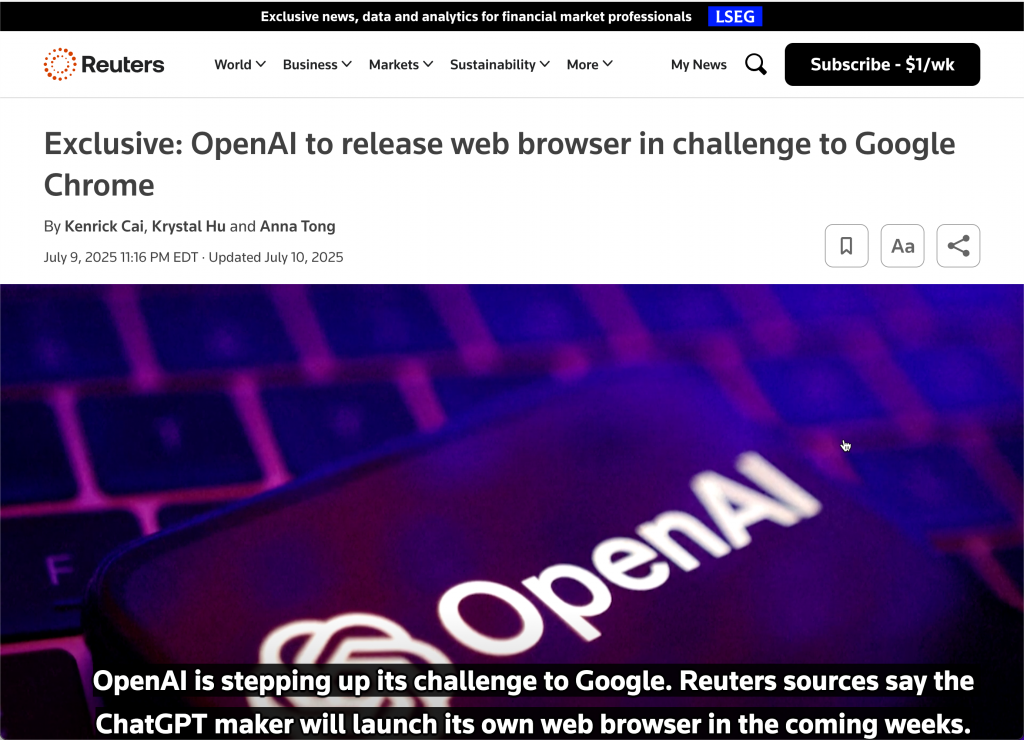The image size is (1024, 740).
Task: Select the Anna Tong author link
Action: click(x=297, y=226)
